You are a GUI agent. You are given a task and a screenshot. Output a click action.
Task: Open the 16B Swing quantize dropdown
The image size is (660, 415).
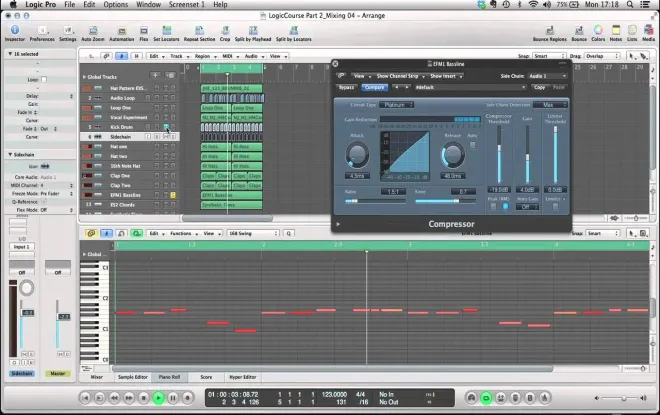pyautogui.click(x=253, y=233)
